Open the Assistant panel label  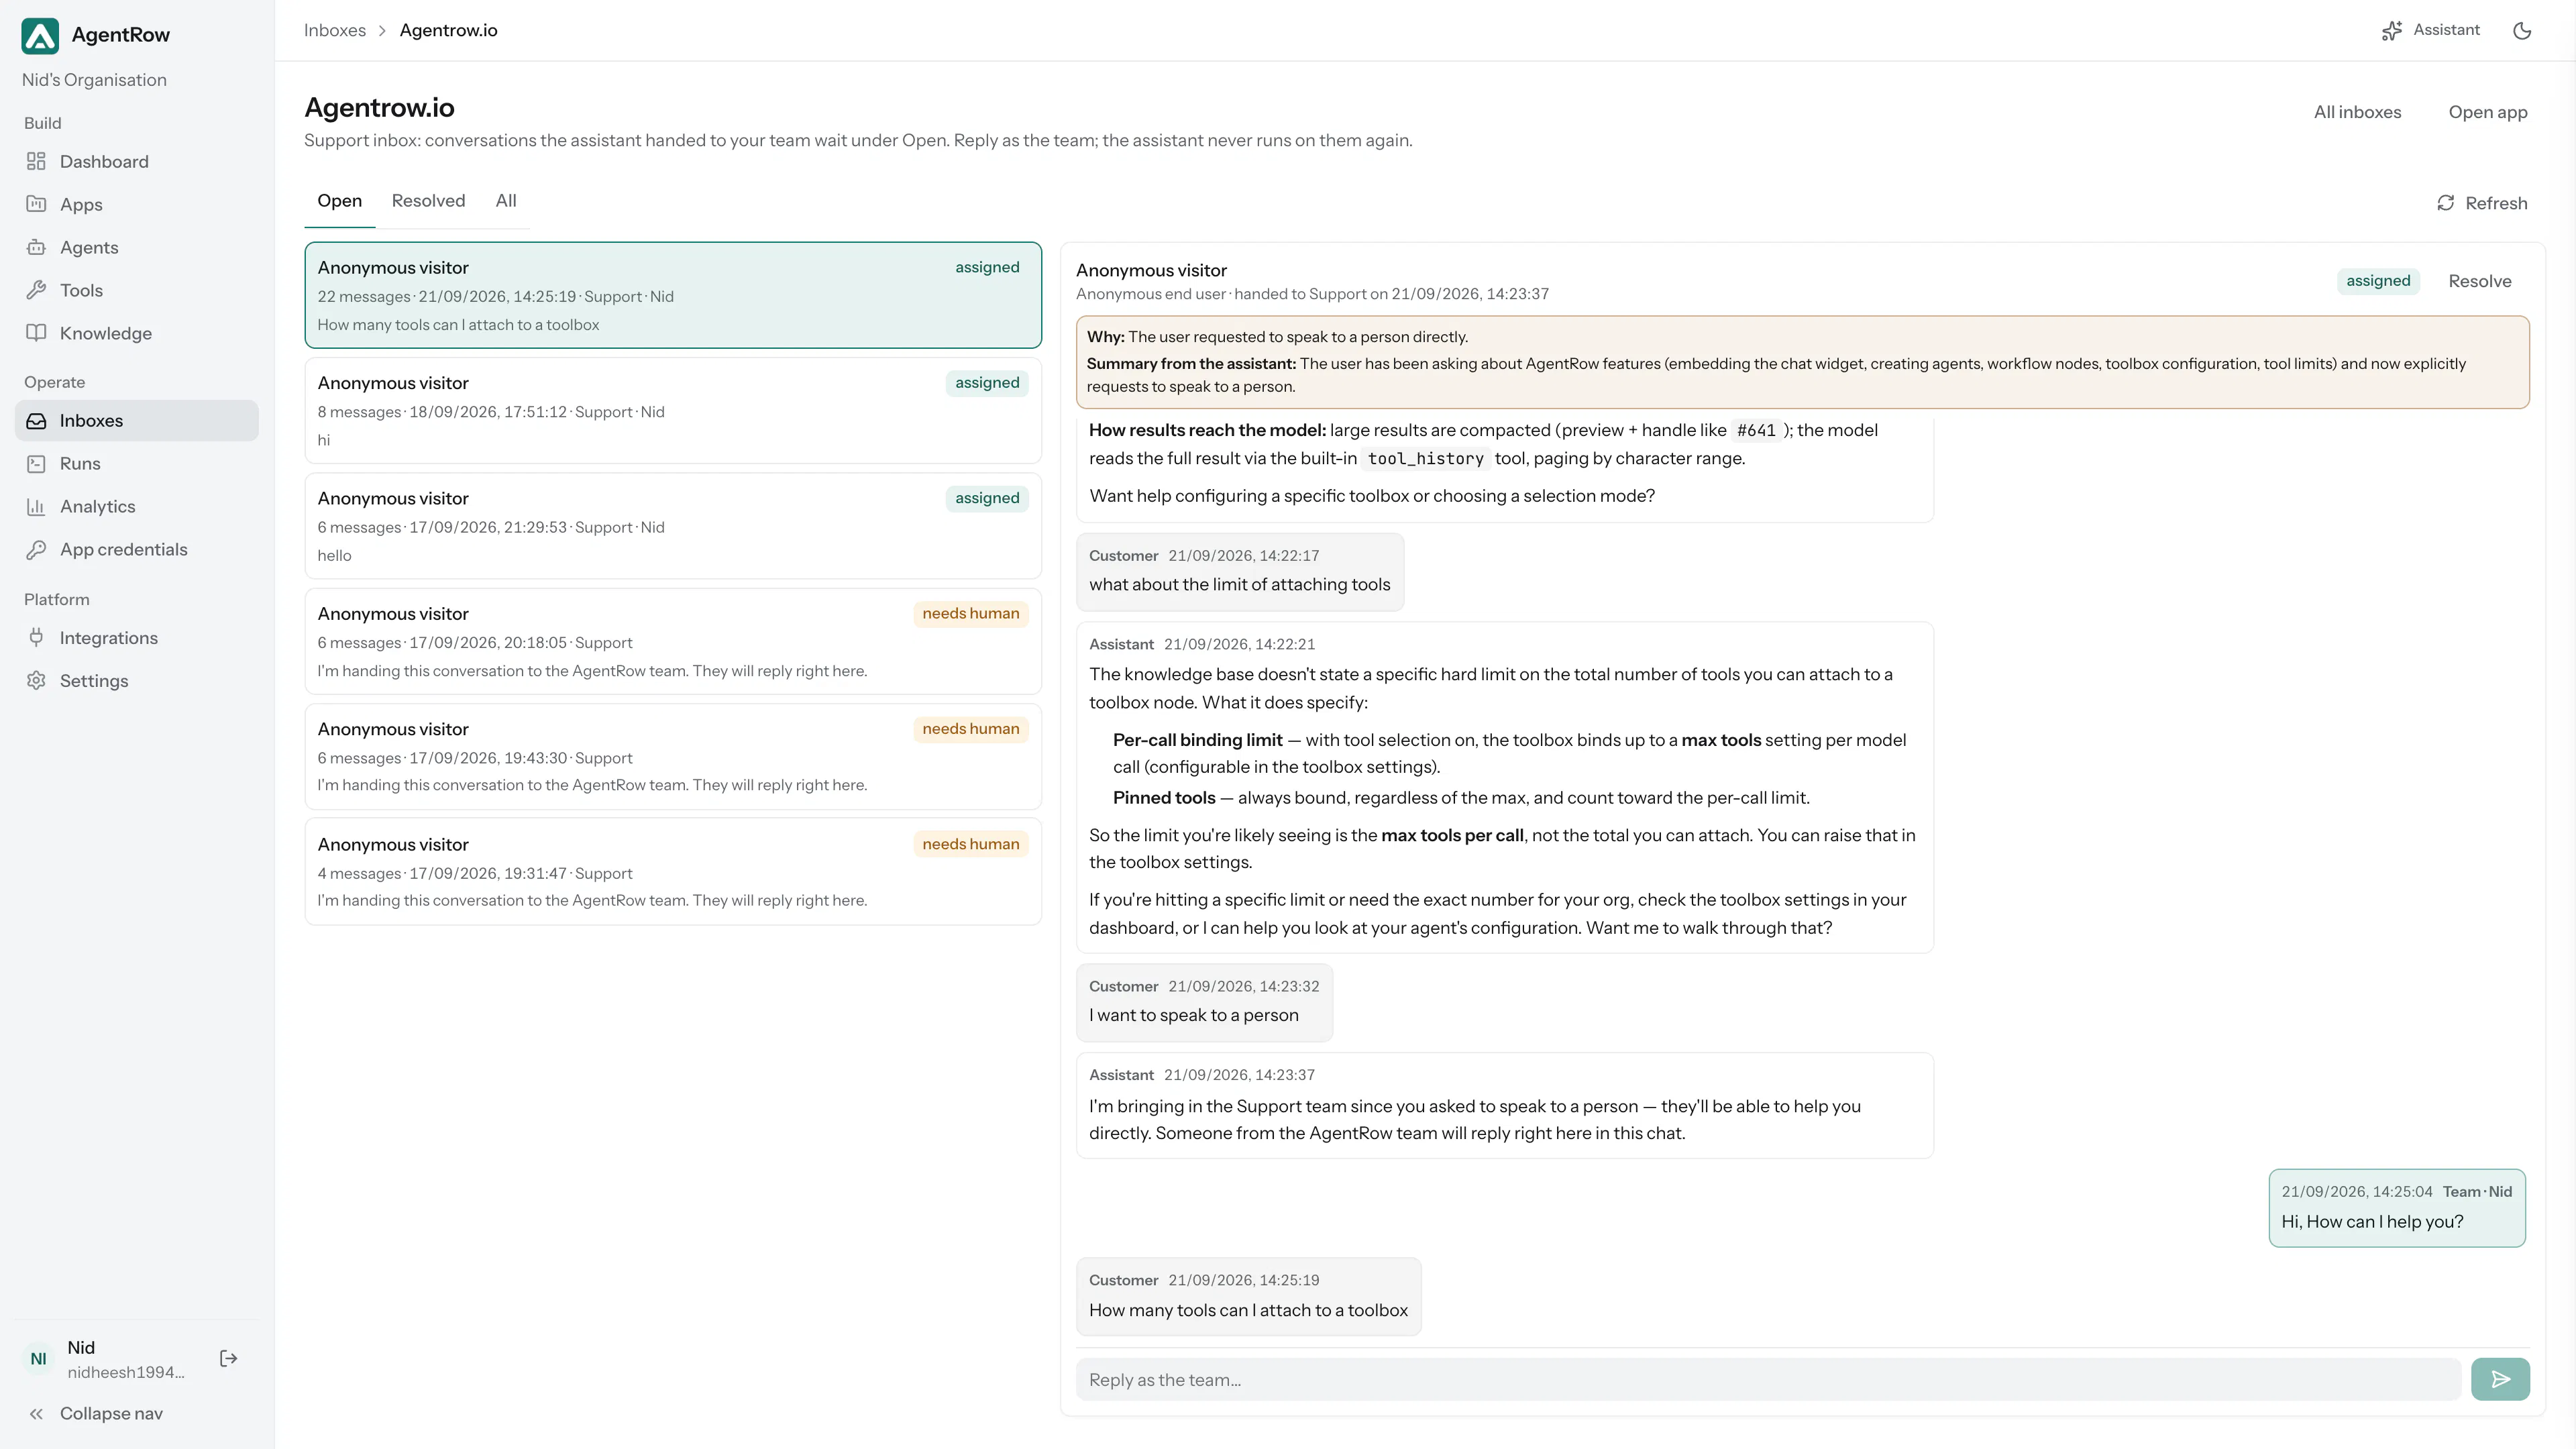click(2446, 30)
